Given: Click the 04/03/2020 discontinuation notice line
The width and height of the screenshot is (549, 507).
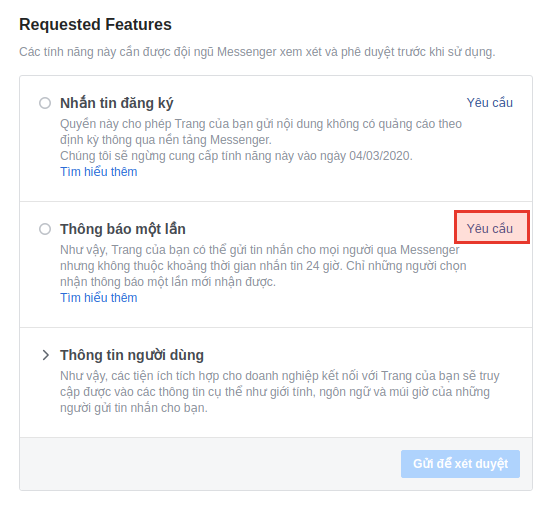Looking at the screenshot, I should click(x=236, y=156).
